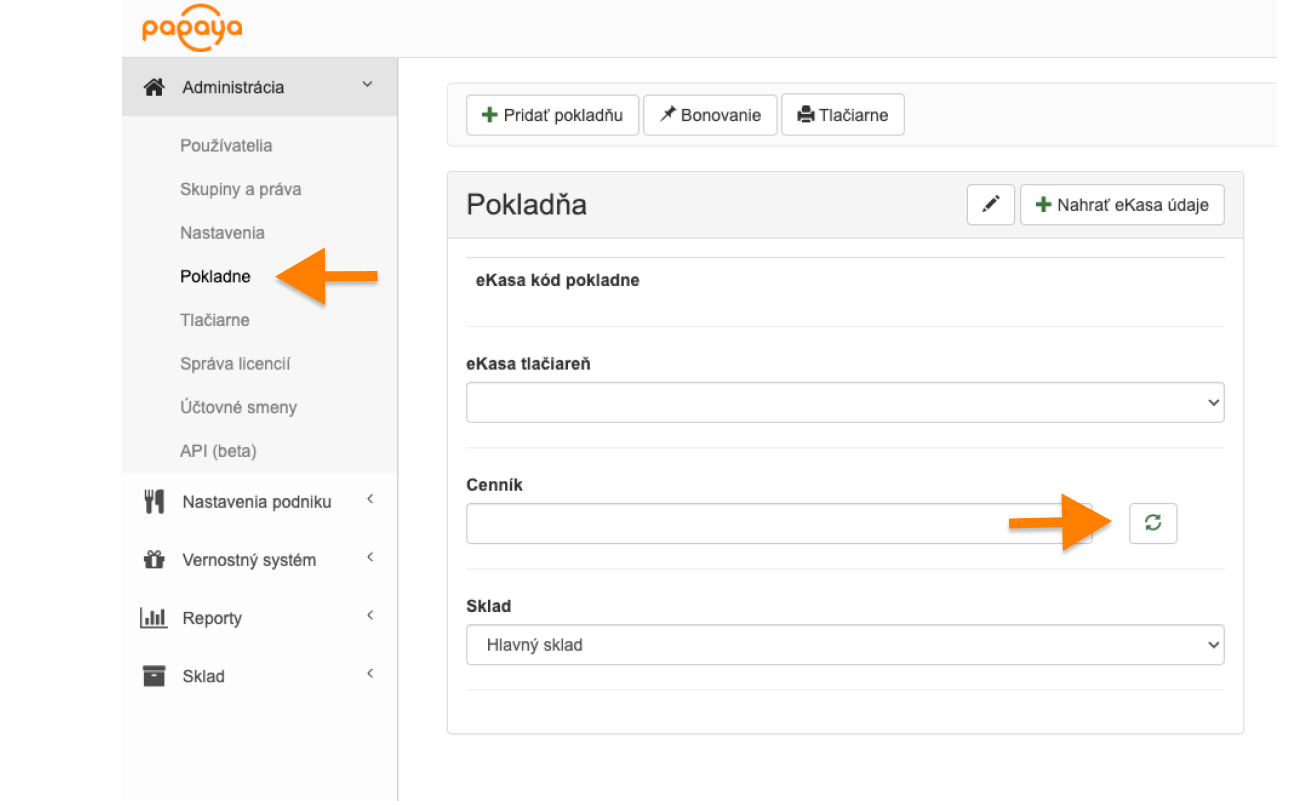Screen dimensions: 1289x805
Task: Click the bar chart Reporty icon
Action: 153,618
